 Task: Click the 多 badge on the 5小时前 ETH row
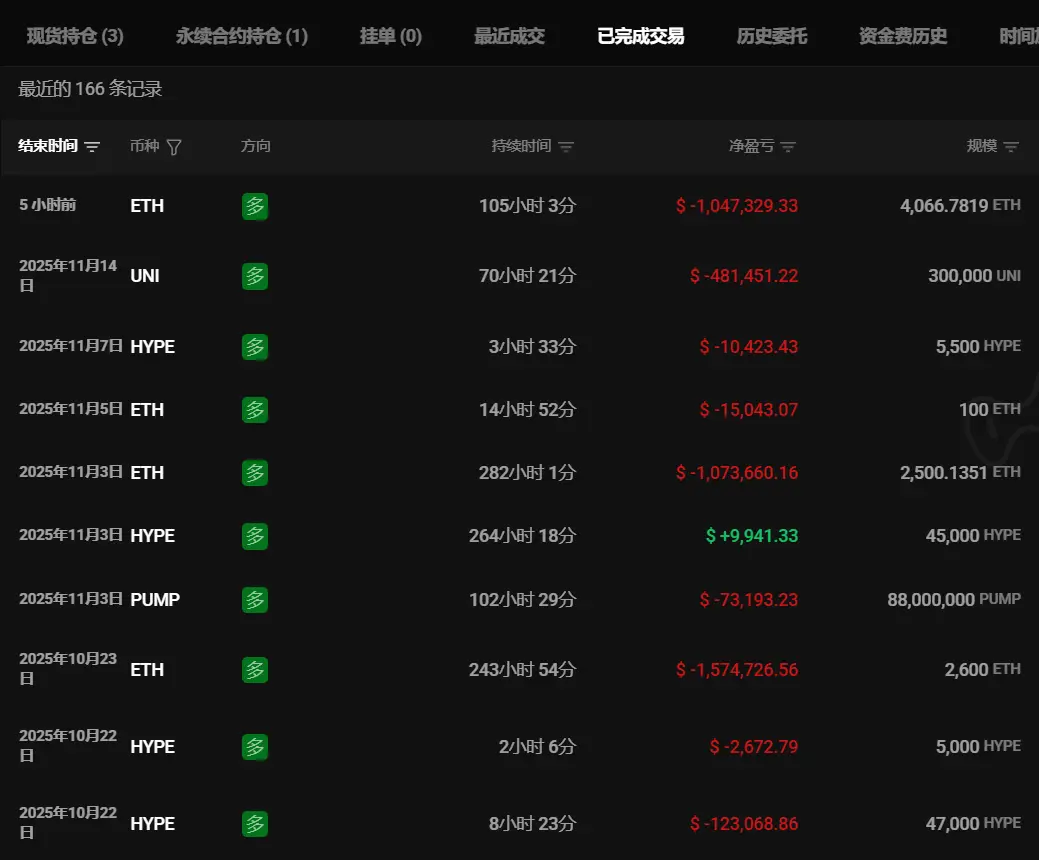(x=254, y=206)
